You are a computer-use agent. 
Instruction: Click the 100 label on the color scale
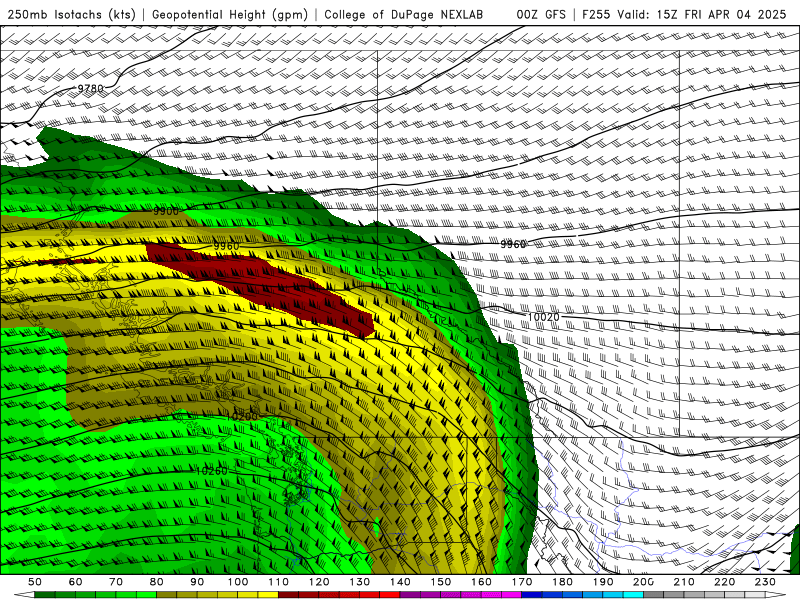(x=238, y=582)
